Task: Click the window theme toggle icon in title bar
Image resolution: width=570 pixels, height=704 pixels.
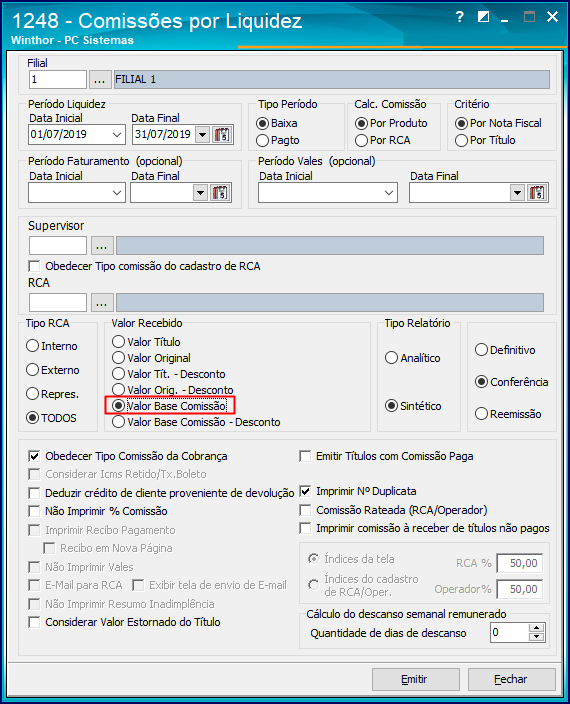Action: point(483,17)
